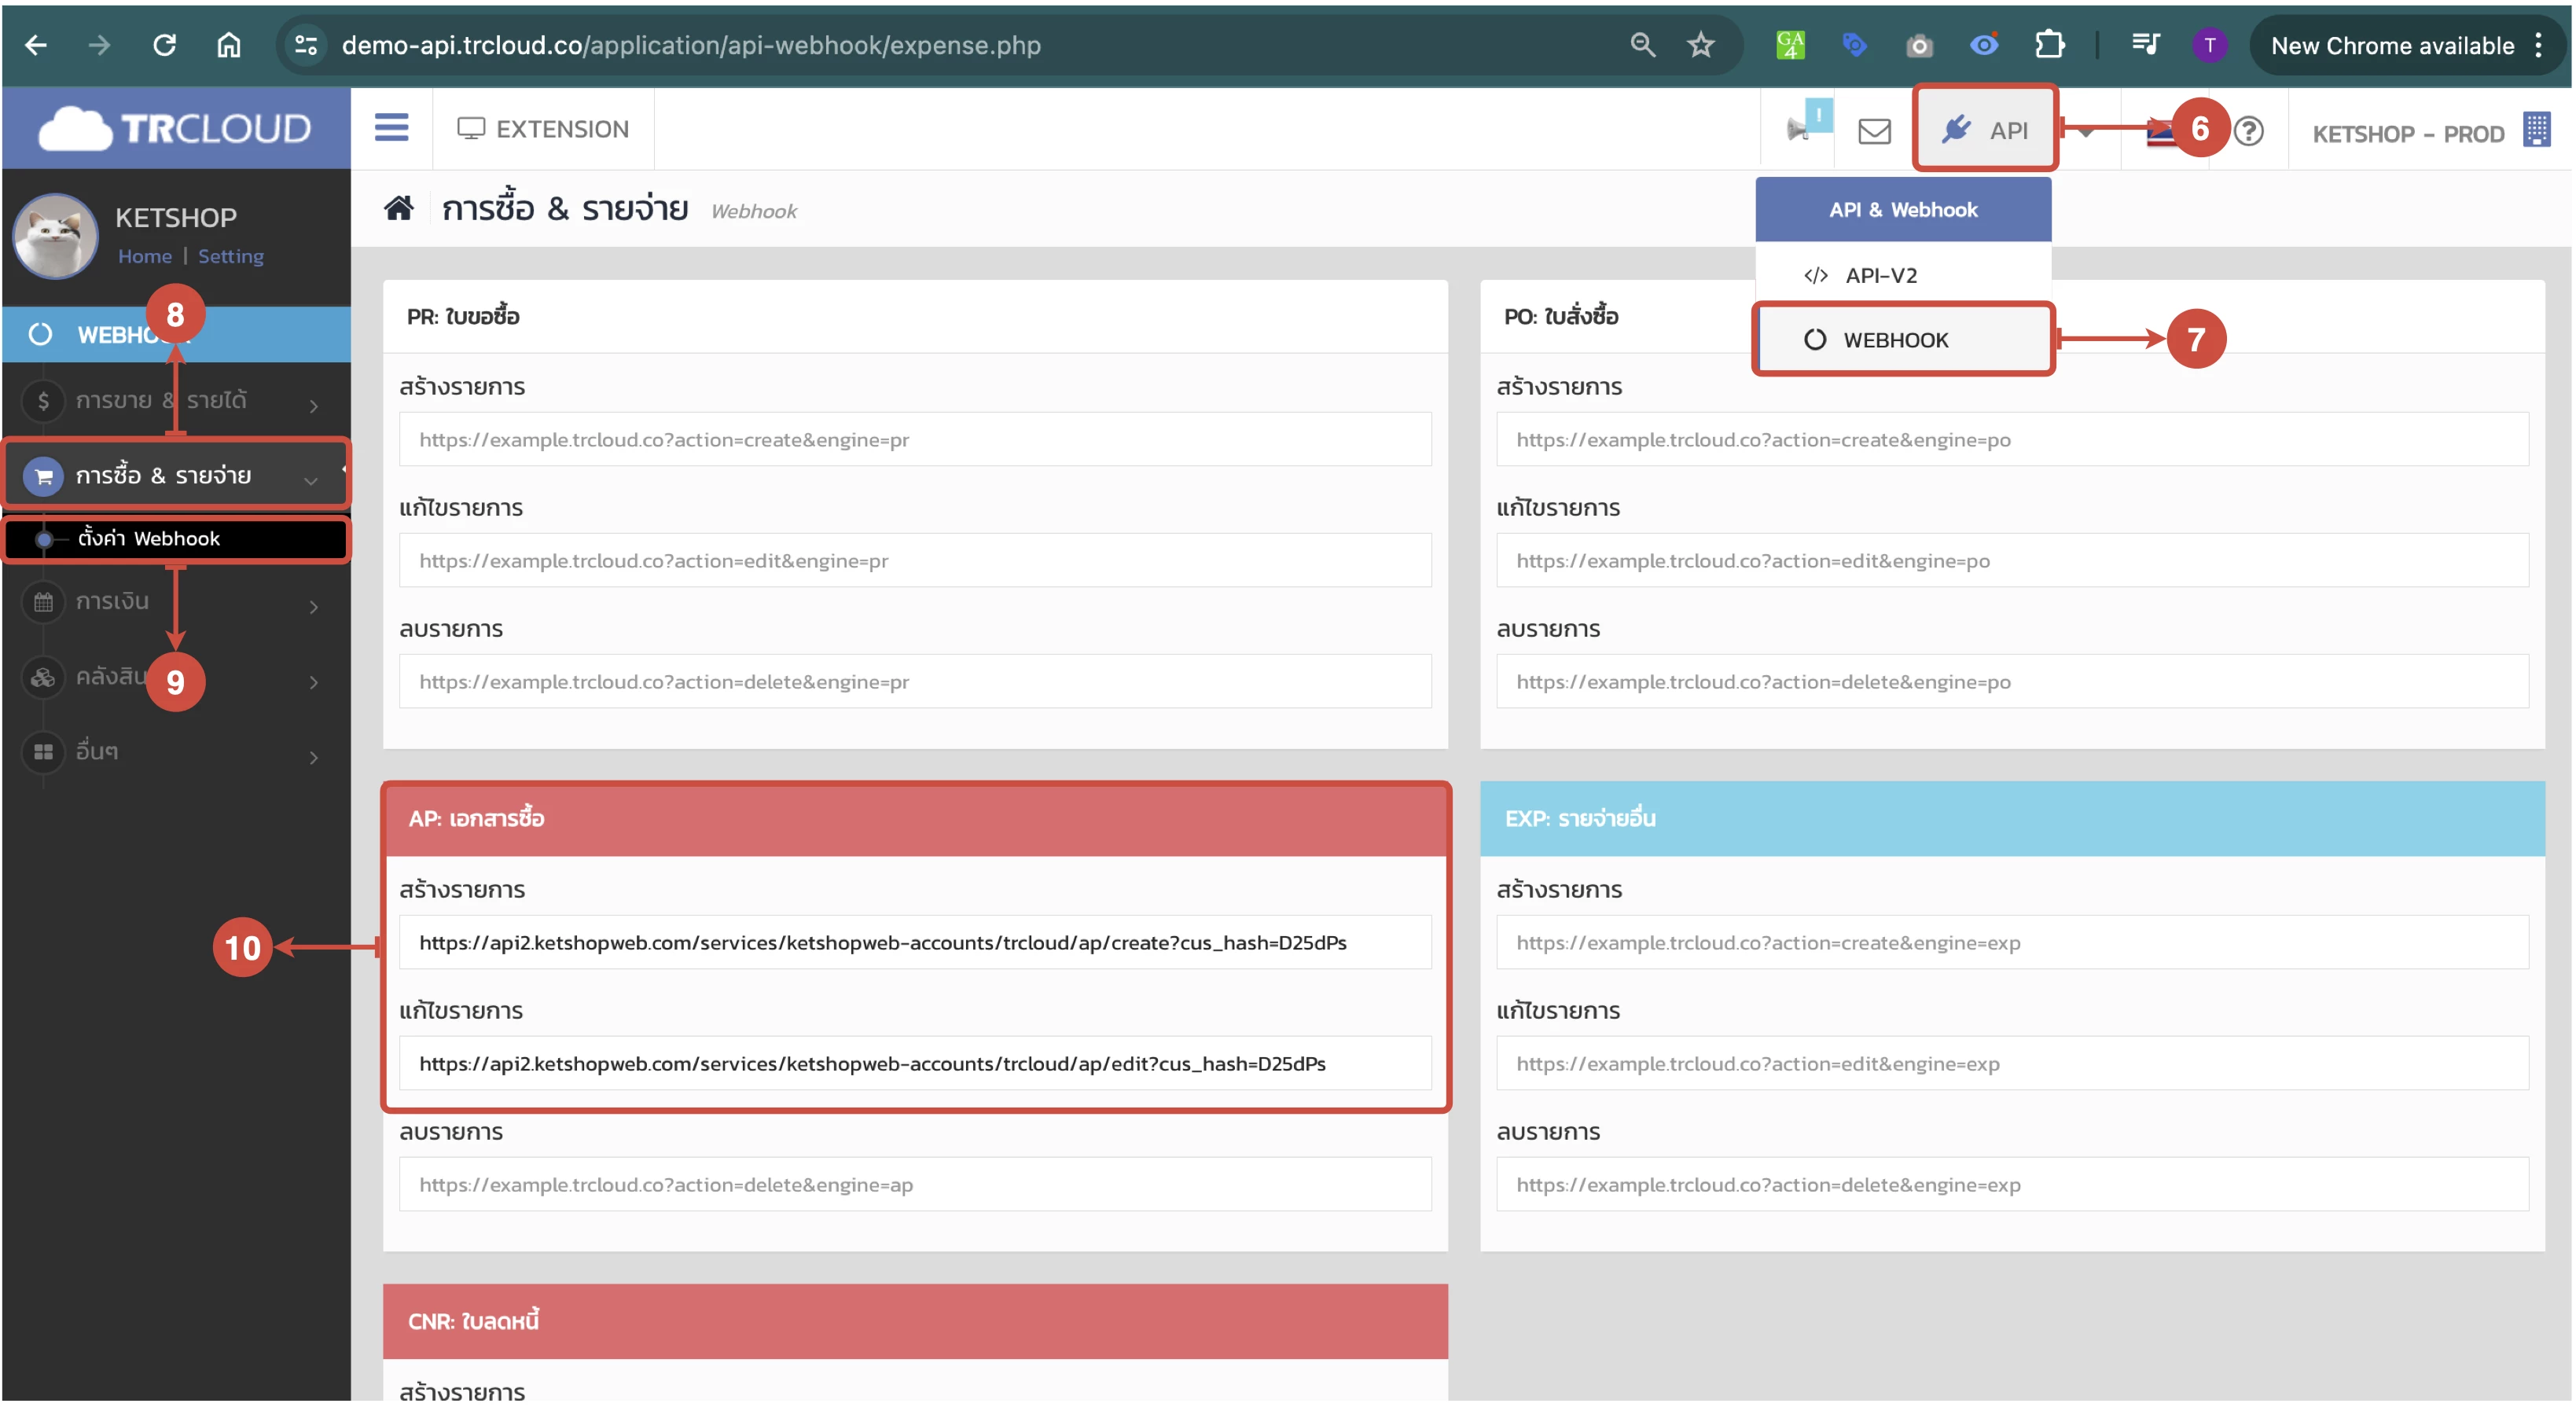The image size is (2576, 1407).
Task: Select API-V2 menu entry
Action: [1880, 276]
